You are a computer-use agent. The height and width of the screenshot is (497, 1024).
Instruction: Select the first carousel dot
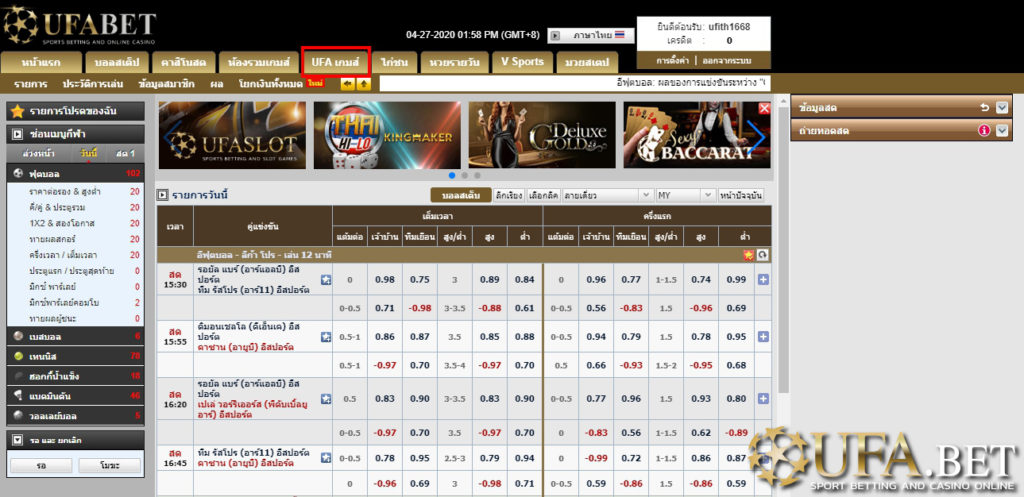pyautogui.click(x=452, y=175)
